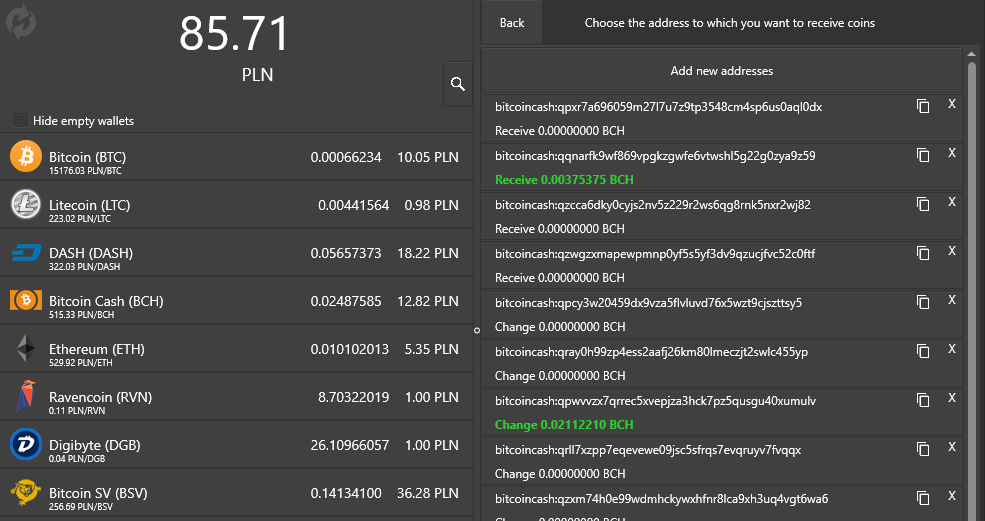The width and height of the screenshot is (985, 521).
Task: Copy address ending in 9cjszttsy5
Action: [x=923, y=302]
